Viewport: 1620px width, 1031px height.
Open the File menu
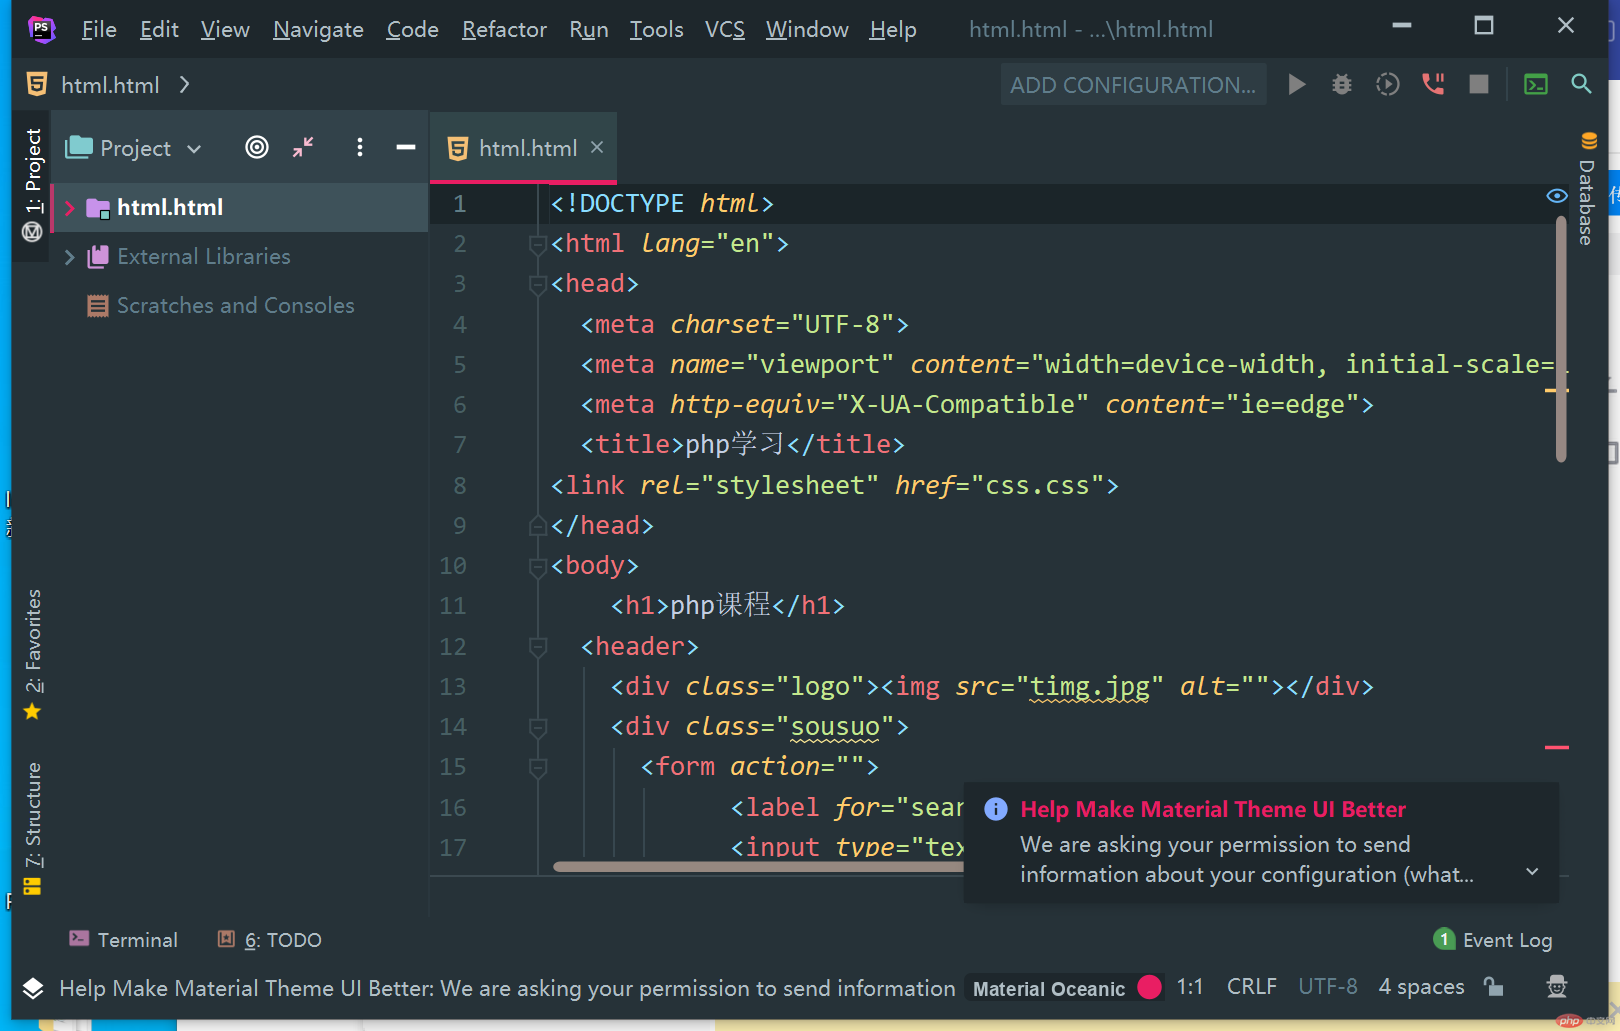click(99, 30)
